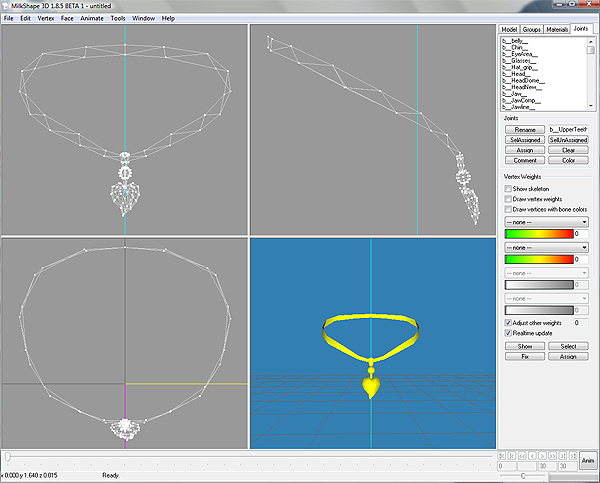
Task: Toggle the Anim mode button
Action: pyautogui.click(x=587, y=461)
